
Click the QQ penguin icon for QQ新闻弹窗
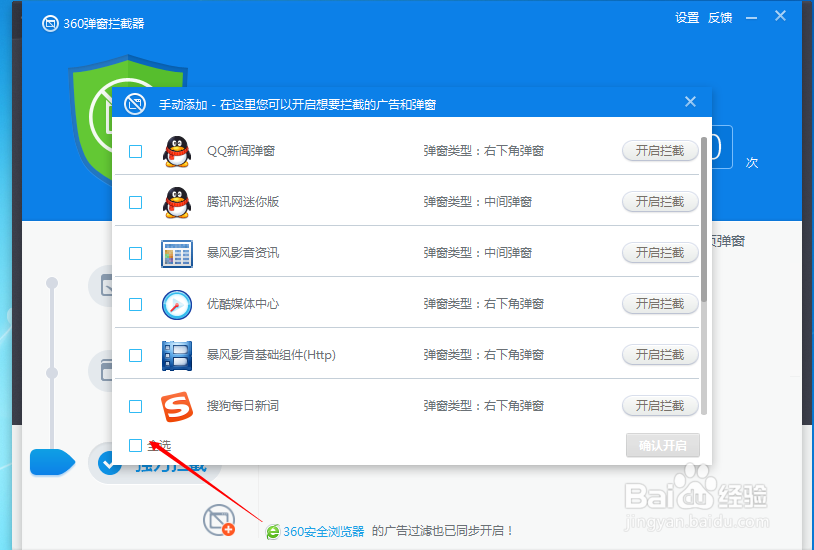(x=177, y=151)
